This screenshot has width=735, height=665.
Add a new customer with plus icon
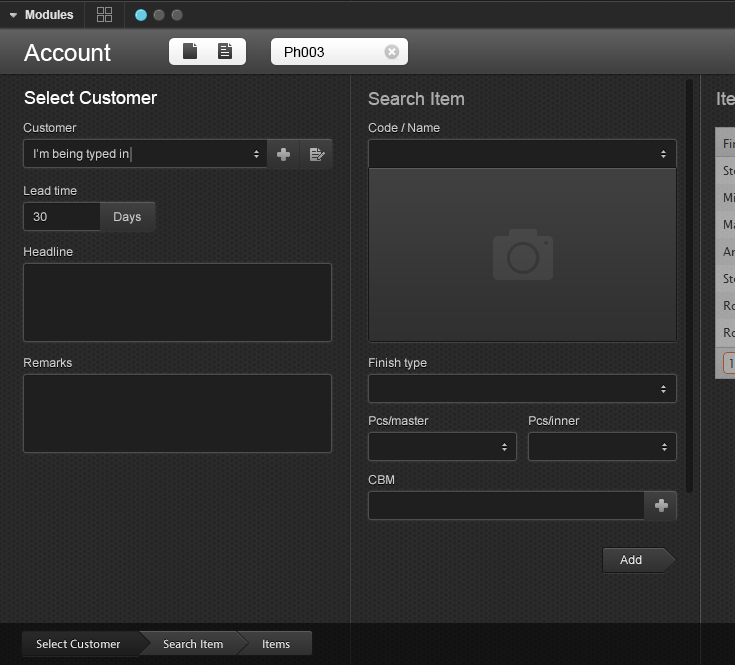pos(284,154)
